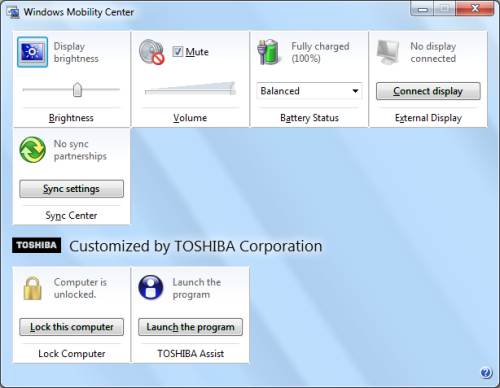Click 'Computer is unlocked.' text
Image resolution: width=500 pixels, height=388 pixels.
(80, 288)
